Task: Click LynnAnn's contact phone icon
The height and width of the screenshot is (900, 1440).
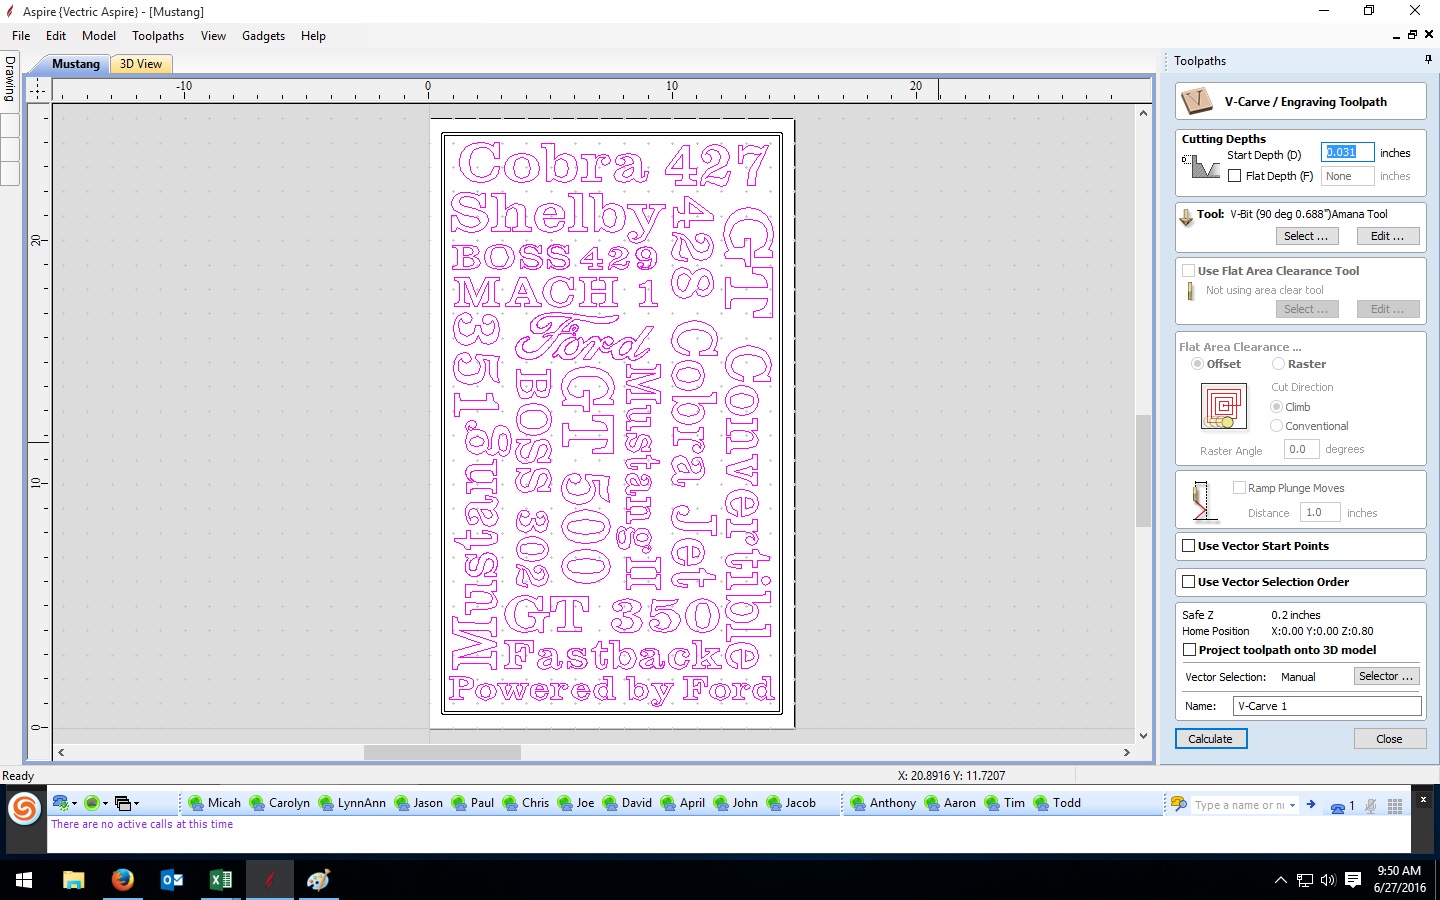Action: click(x=326, y=803)
